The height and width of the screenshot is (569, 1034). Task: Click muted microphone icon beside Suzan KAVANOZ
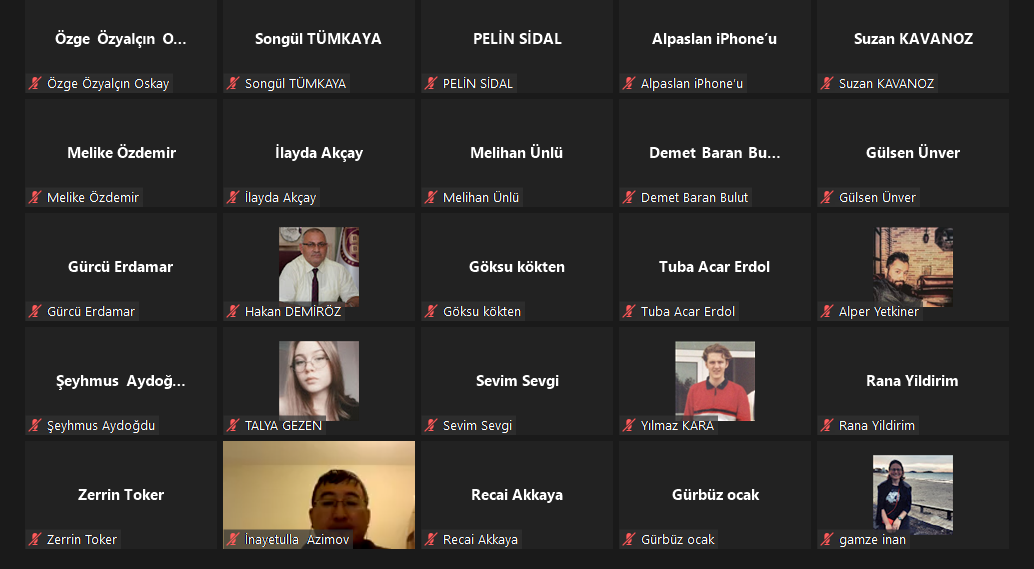[827, 84]
